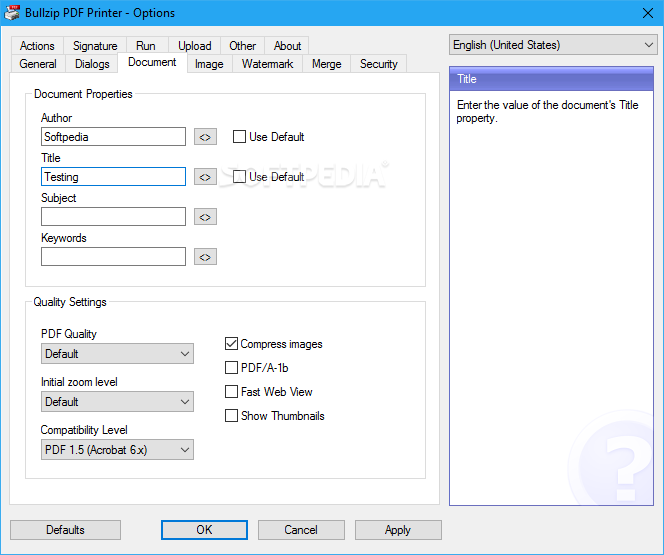
Task: Switch to the General tab
Action: point(38,64)
